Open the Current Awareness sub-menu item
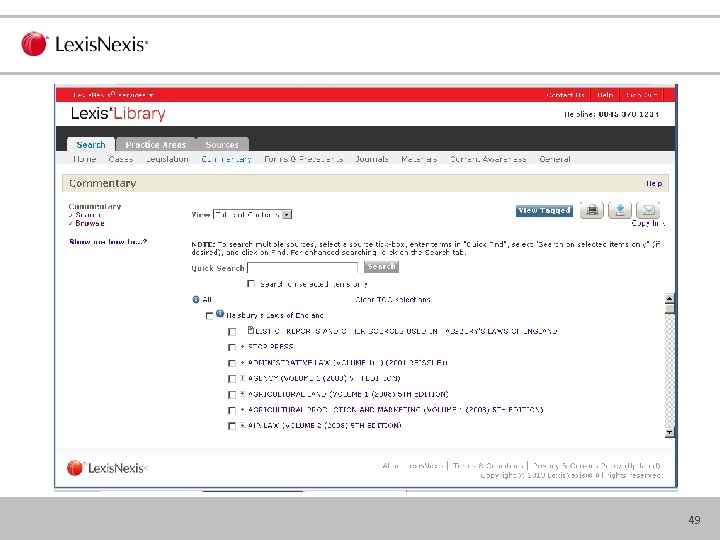This screenshot has height=540, width=720. 488,159
